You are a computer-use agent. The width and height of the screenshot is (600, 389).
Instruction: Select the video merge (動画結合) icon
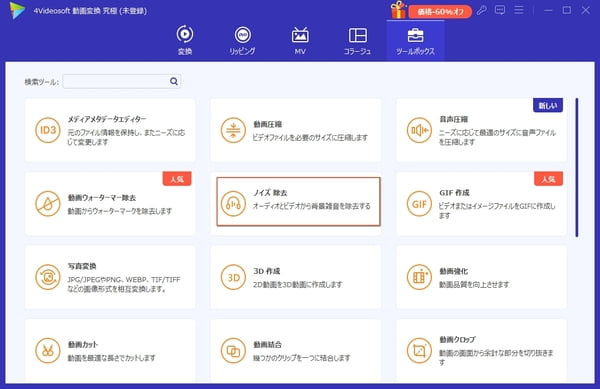[x=233, y=350]
